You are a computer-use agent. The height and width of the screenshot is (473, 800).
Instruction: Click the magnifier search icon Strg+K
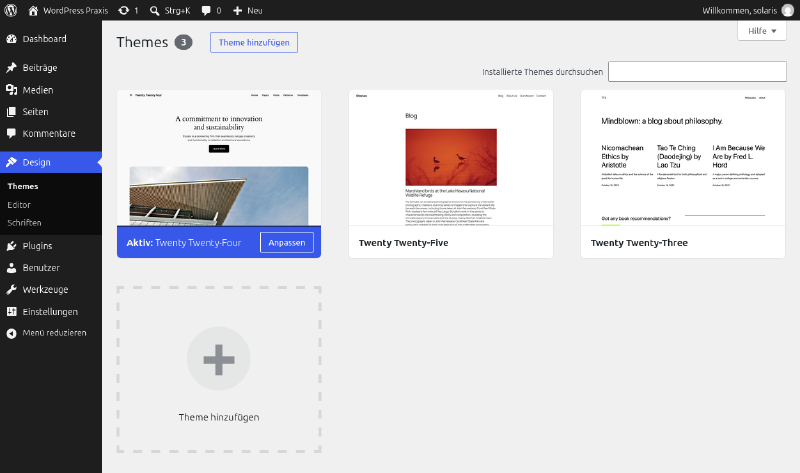point(154,11)
